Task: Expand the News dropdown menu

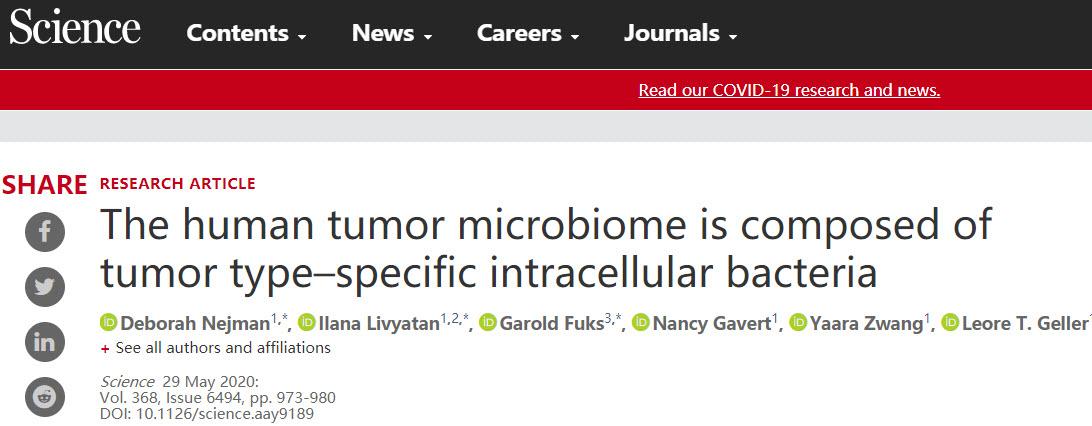Action: pyautogui.click(x=392, y=33)
